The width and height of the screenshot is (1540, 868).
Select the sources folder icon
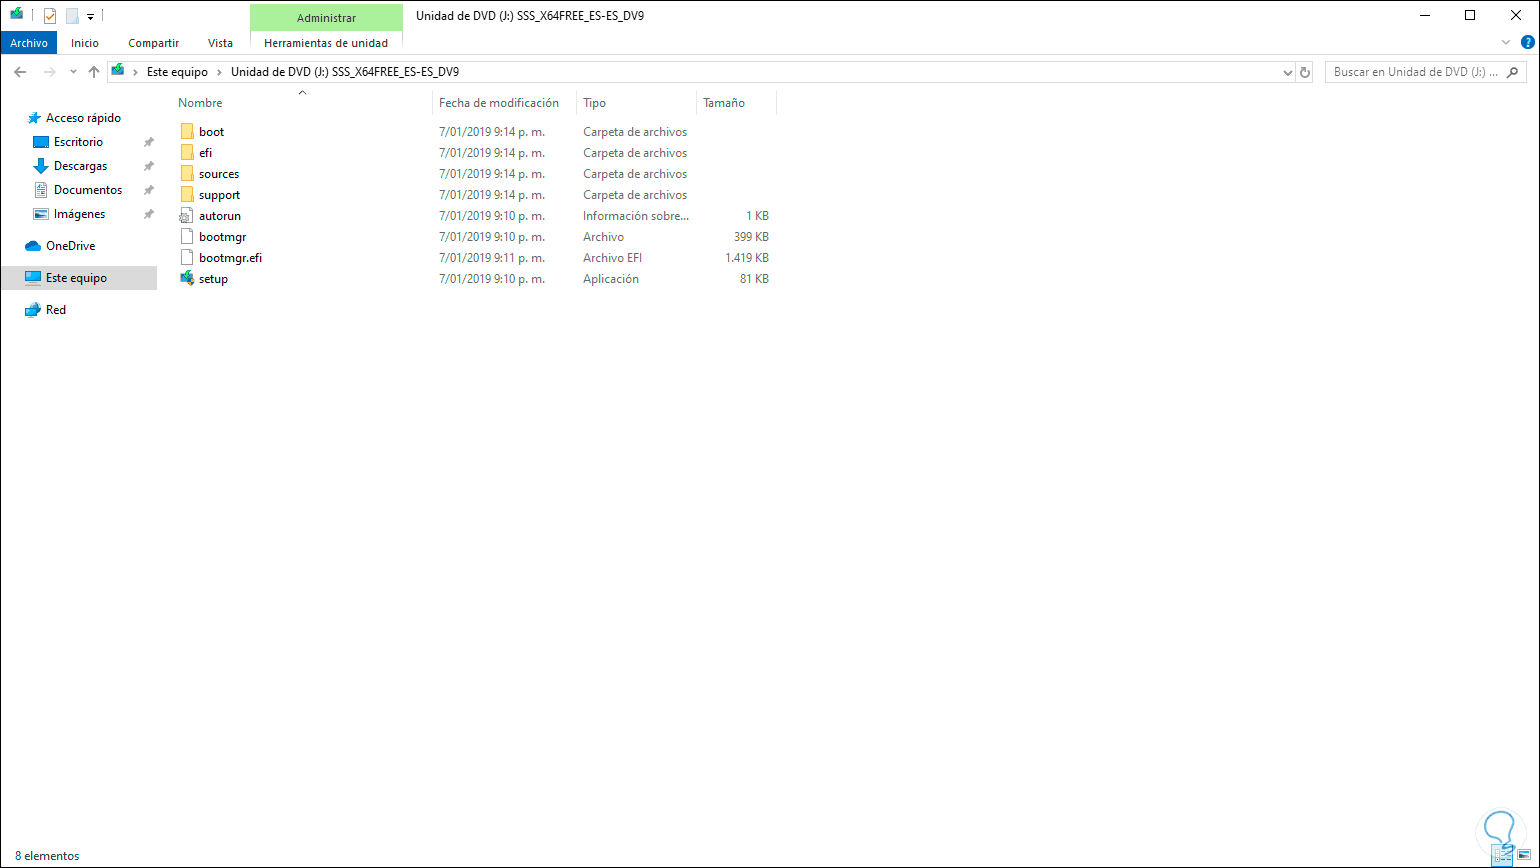tap(187, 174)
